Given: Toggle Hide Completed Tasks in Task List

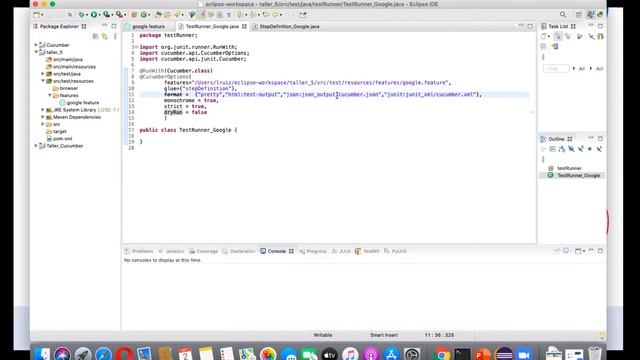Looking at the screenshot, I should (x=591, y=36).
